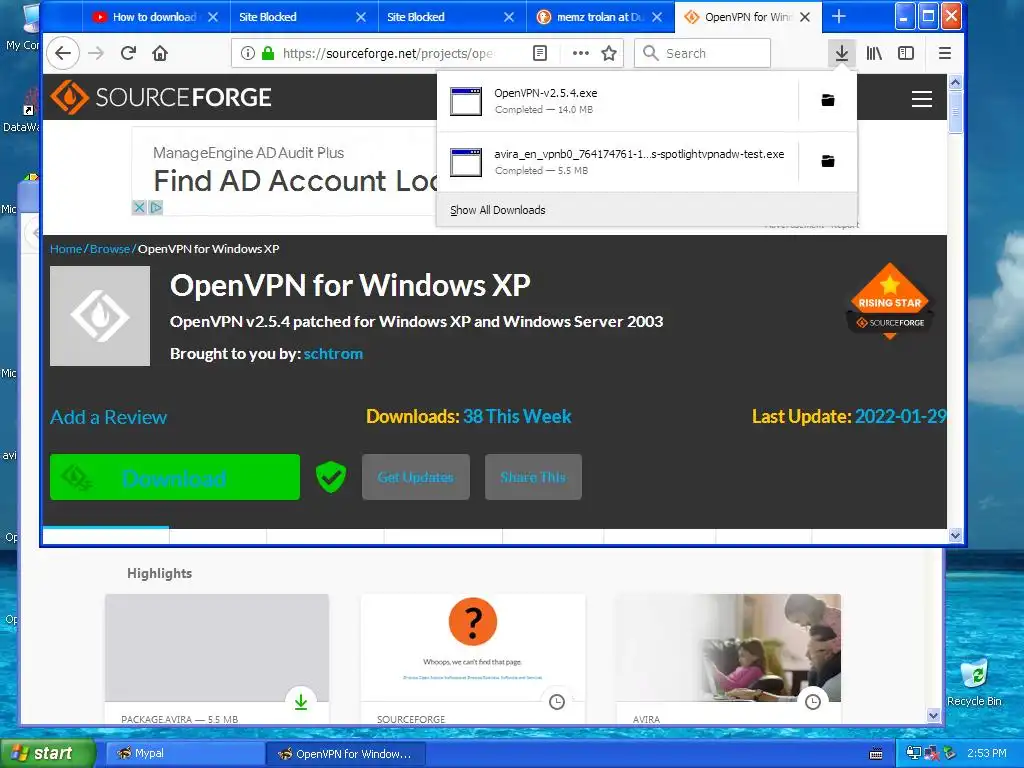Click the 2022-01-29 last update link
The image size is (1024, 768).
[901, 417]
